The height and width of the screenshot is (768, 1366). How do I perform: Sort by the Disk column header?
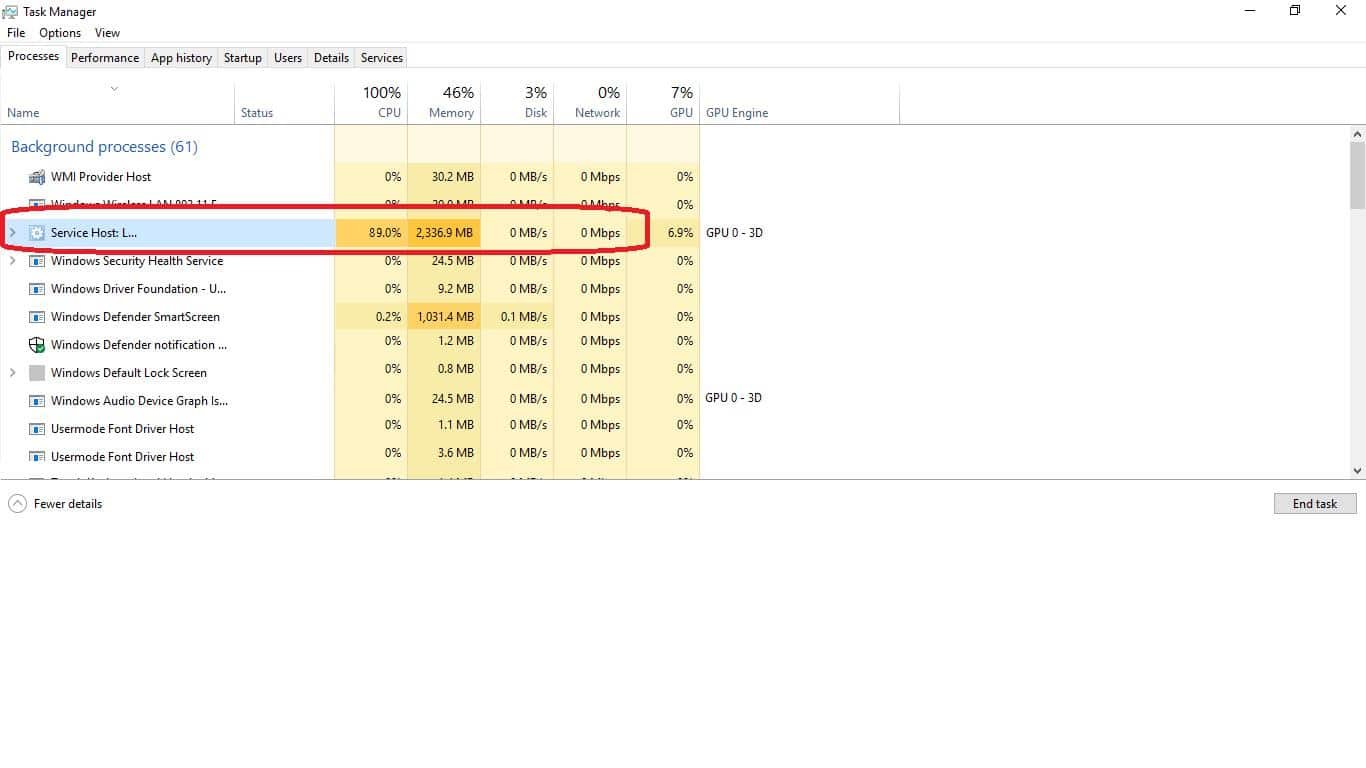click(517, 102)
